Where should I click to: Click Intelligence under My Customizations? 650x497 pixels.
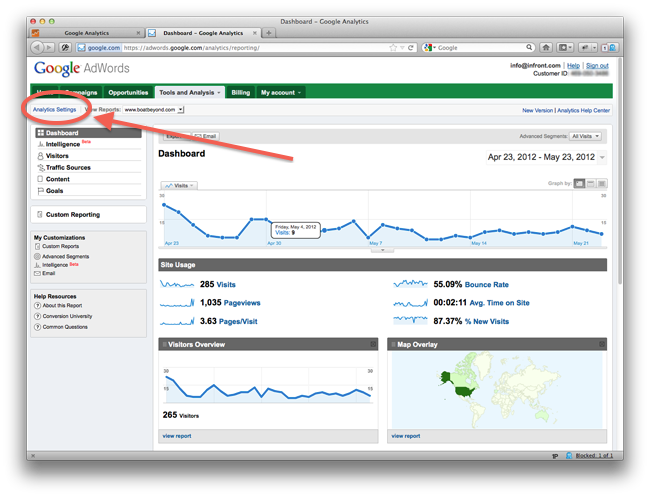click(55, 265)
